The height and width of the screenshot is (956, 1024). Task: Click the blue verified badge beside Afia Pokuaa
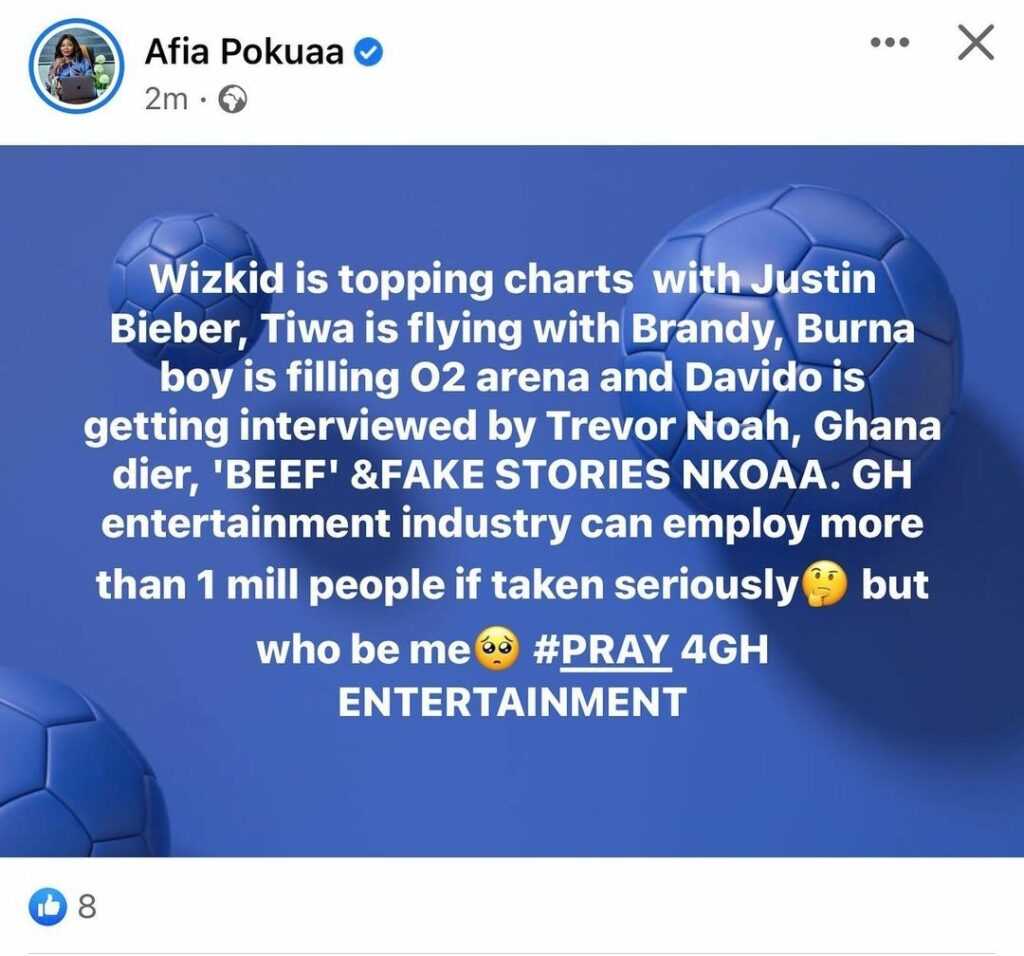368,52
